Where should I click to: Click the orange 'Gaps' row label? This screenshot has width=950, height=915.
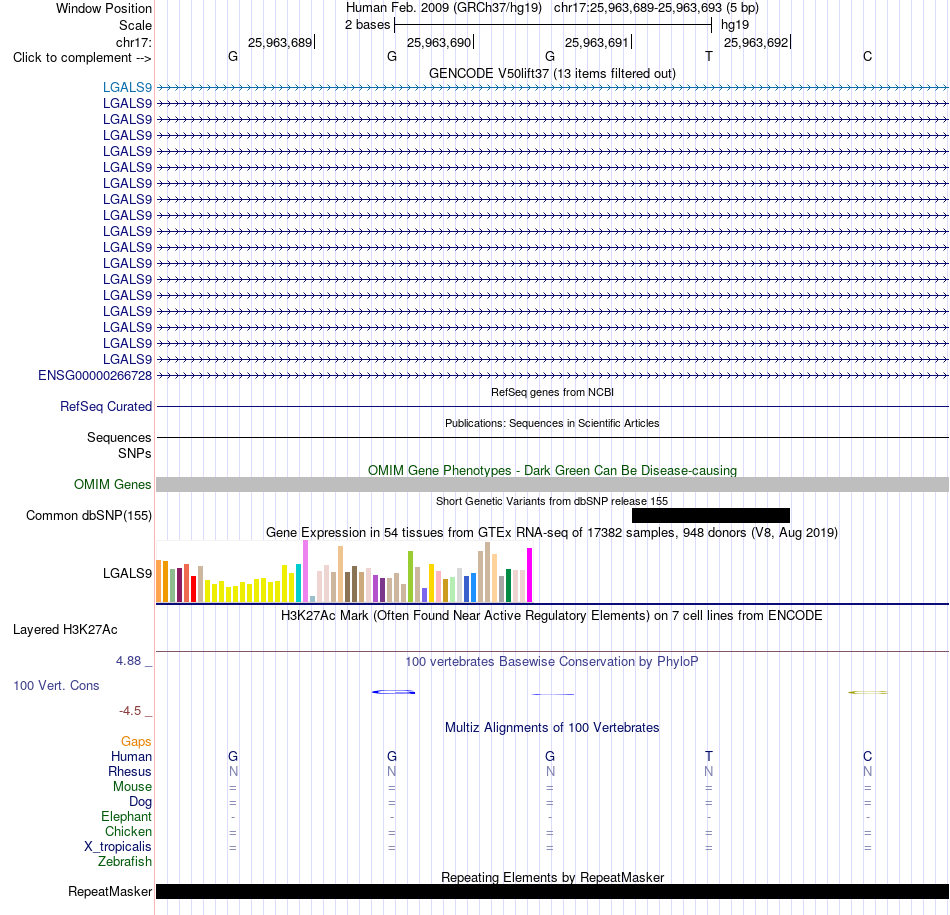coord(136,742)
